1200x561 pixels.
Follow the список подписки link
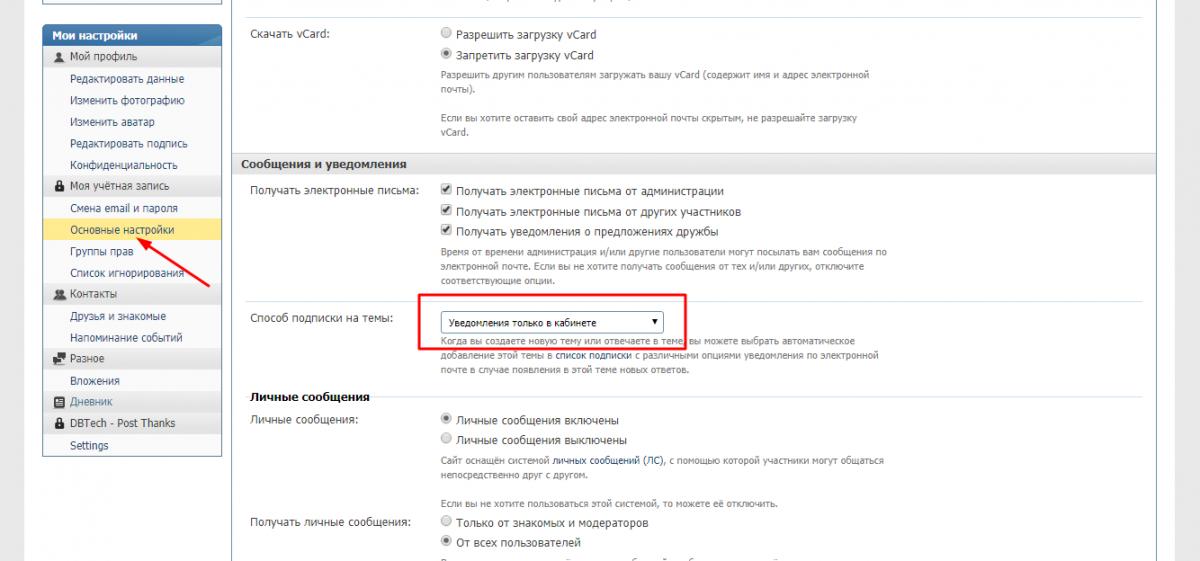tap(593, 355)
